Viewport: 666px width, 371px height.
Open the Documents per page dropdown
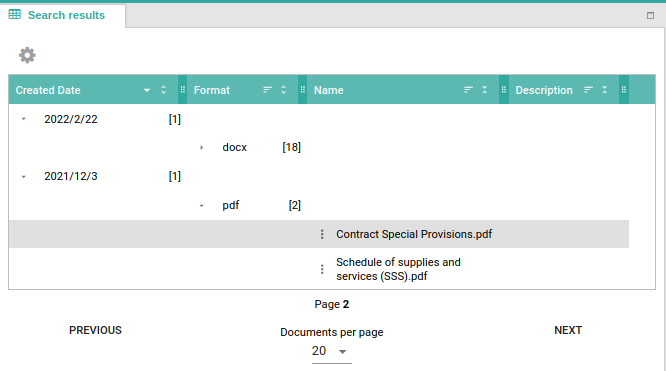(332, 351)
